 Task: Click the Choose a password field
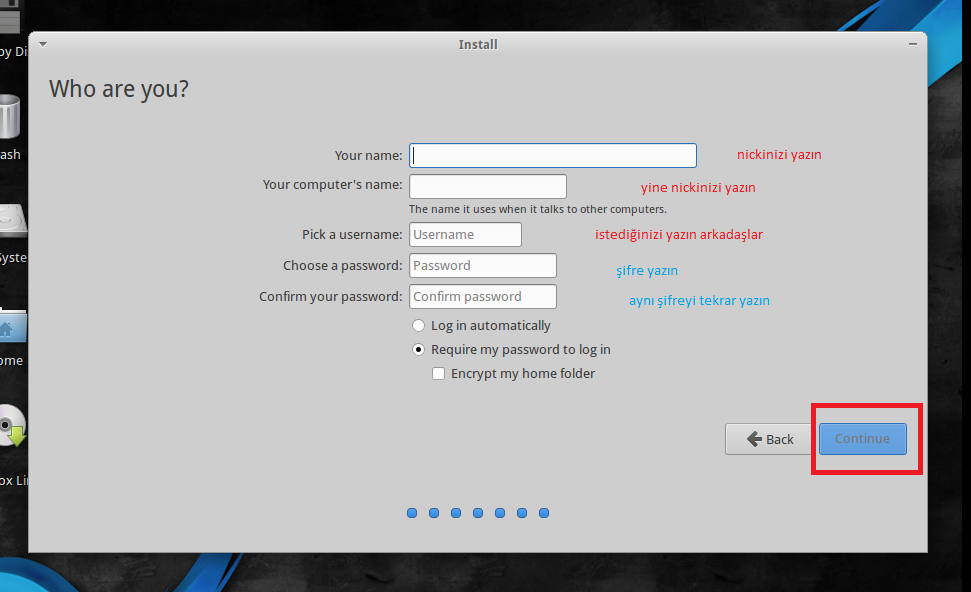(x=482, y=266)
